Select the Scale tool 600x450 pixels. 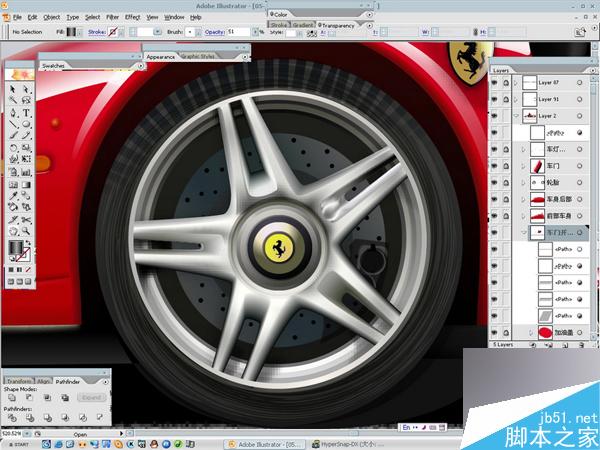click(x=26, y=148)
